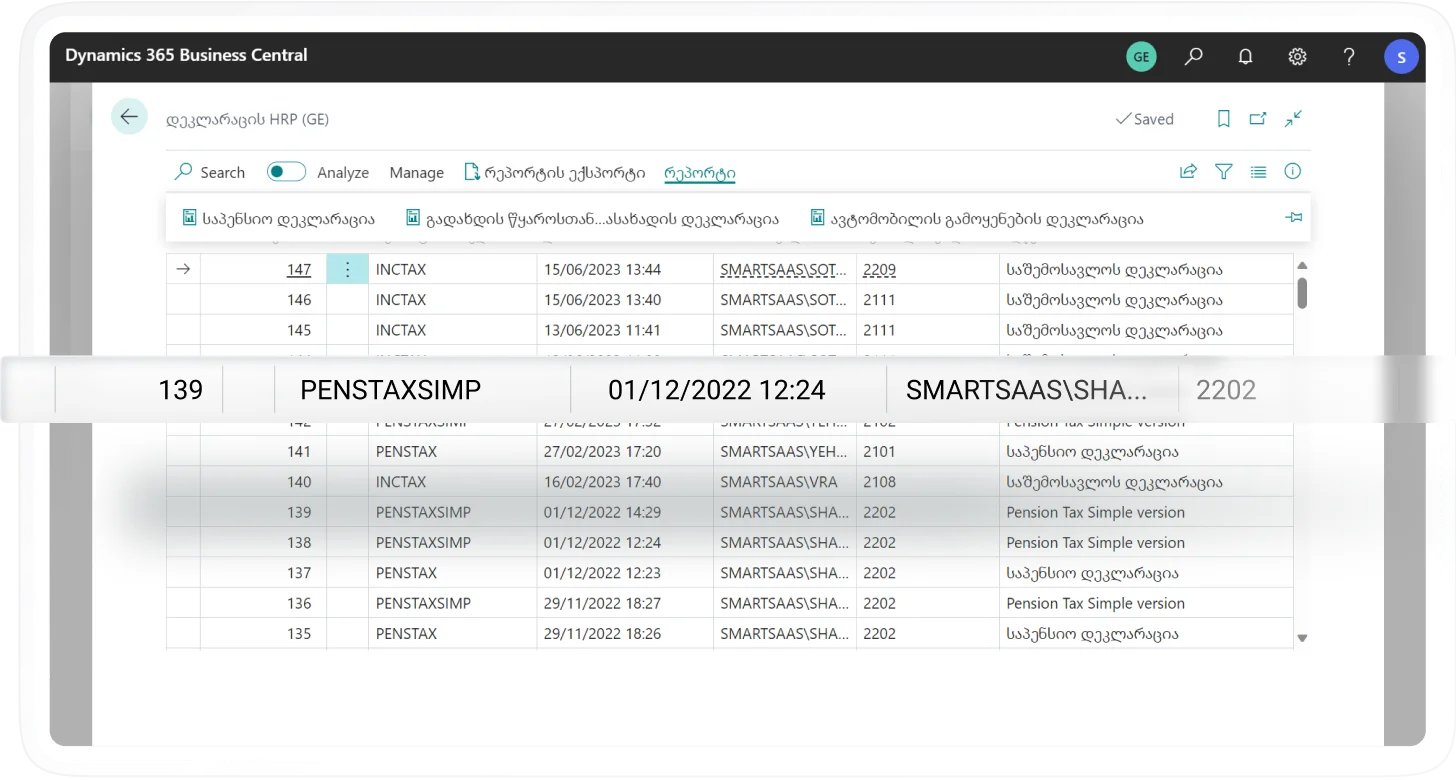Toggle the Analyze switch
This screenshot has height=780, width=1456.
click(x=286, y=172)
